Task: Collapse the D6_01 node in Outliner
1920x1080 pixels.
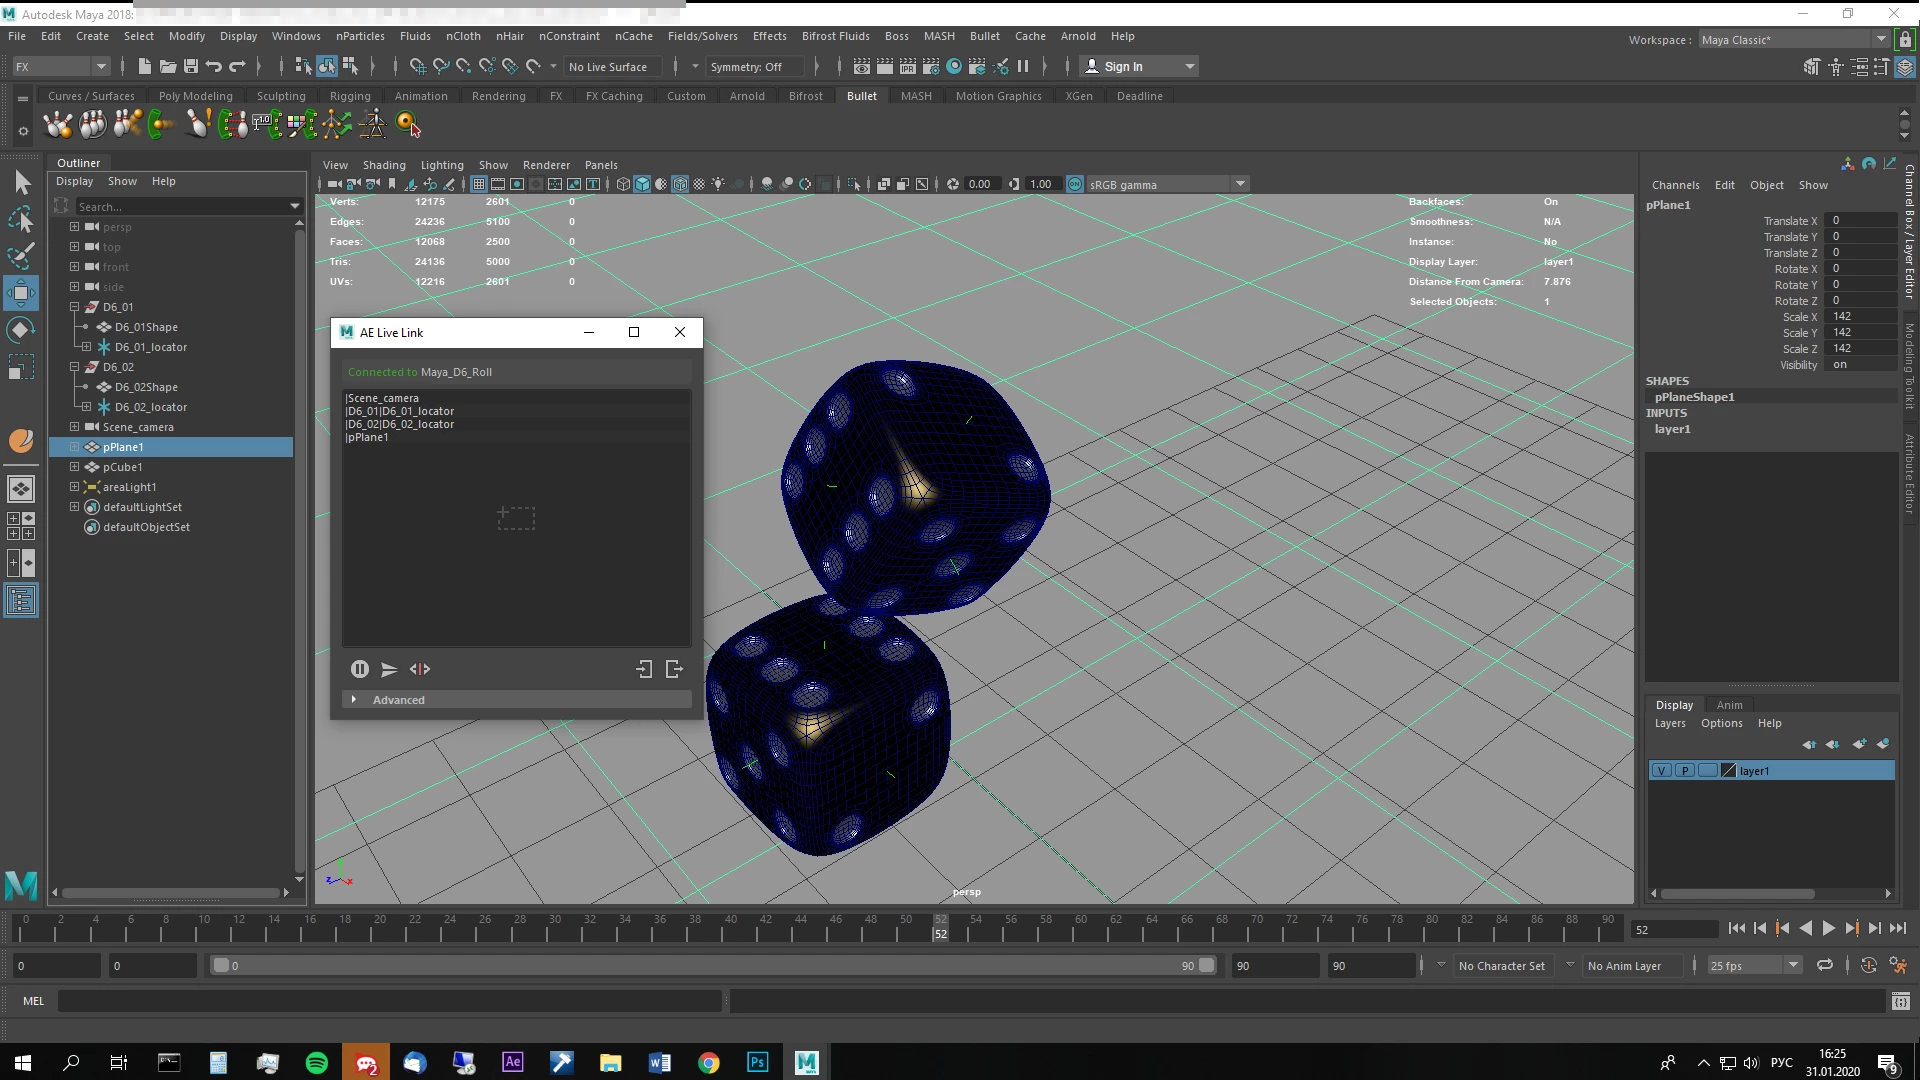Action: [x=74, y=307]
